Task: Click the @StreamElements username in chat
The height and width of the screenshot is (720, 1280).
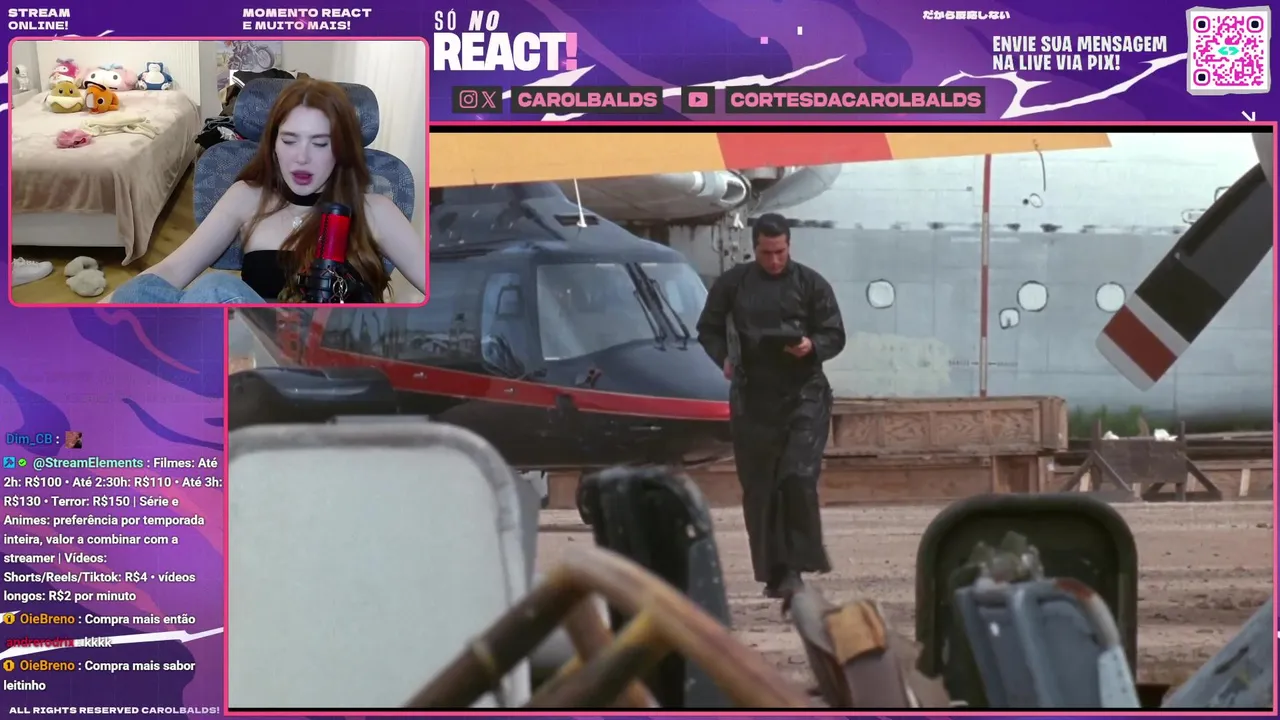Action: [88, 463]
